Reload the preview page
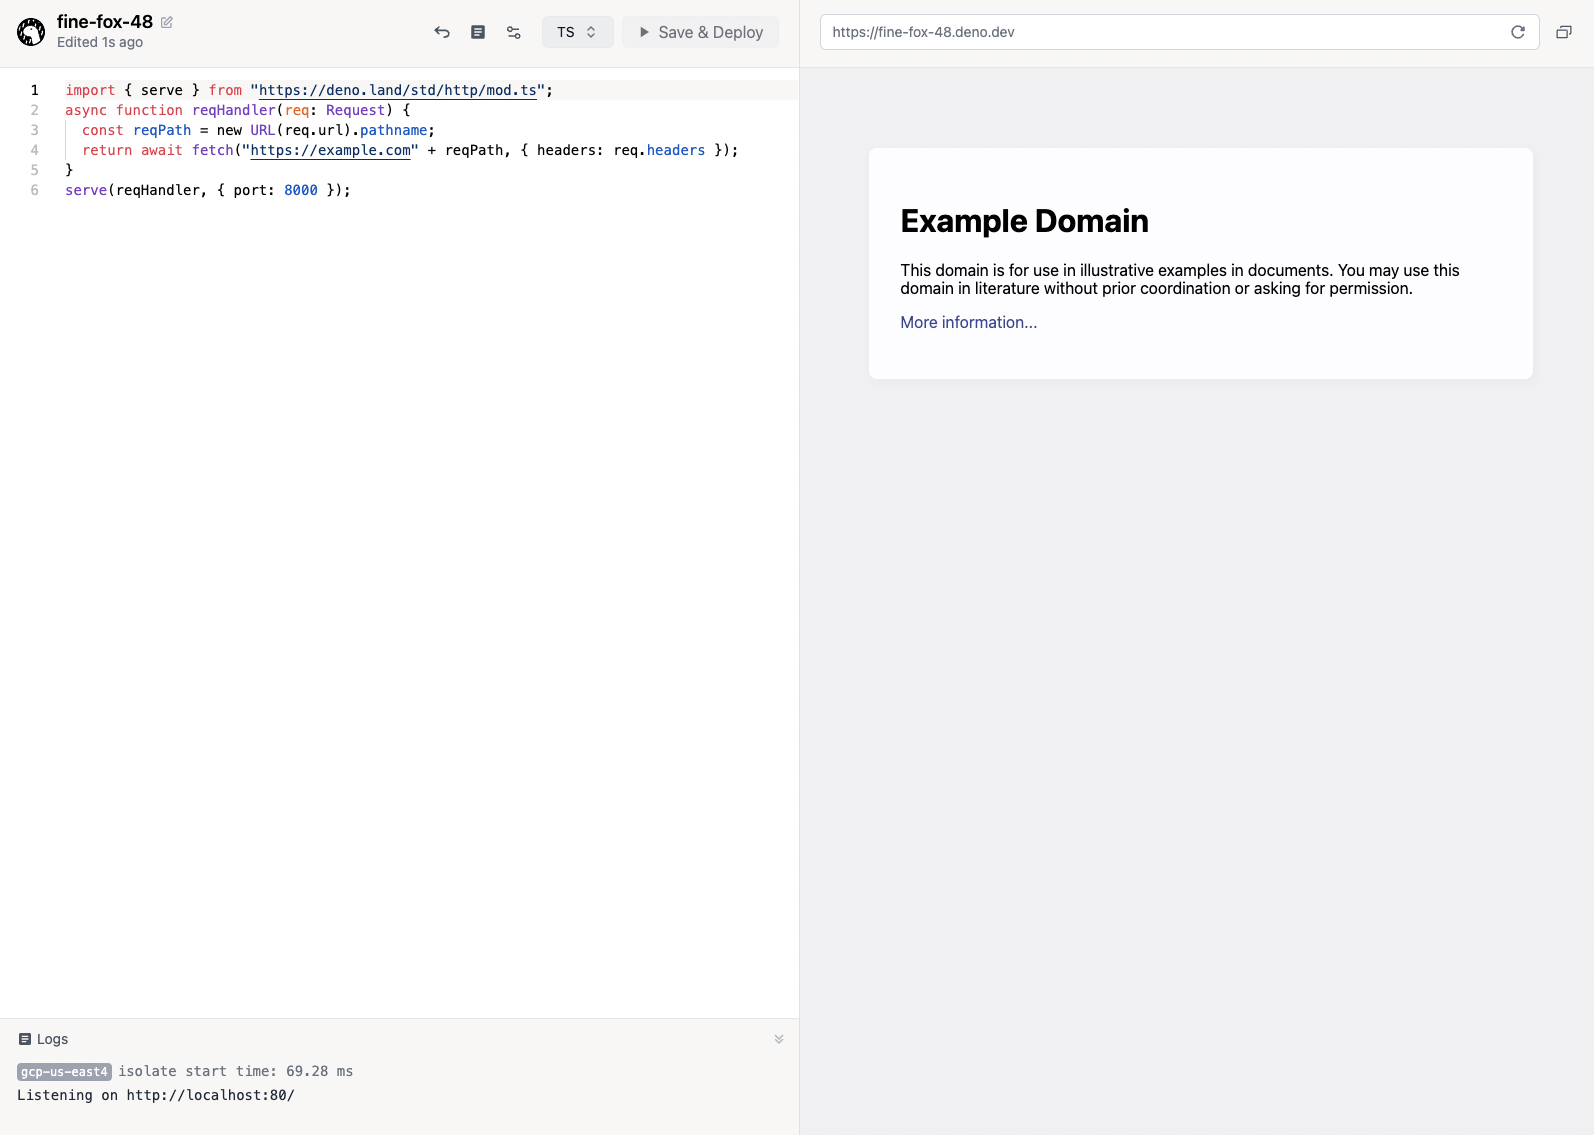Screen dimensions: 1594x1135 click(1518, 32)
